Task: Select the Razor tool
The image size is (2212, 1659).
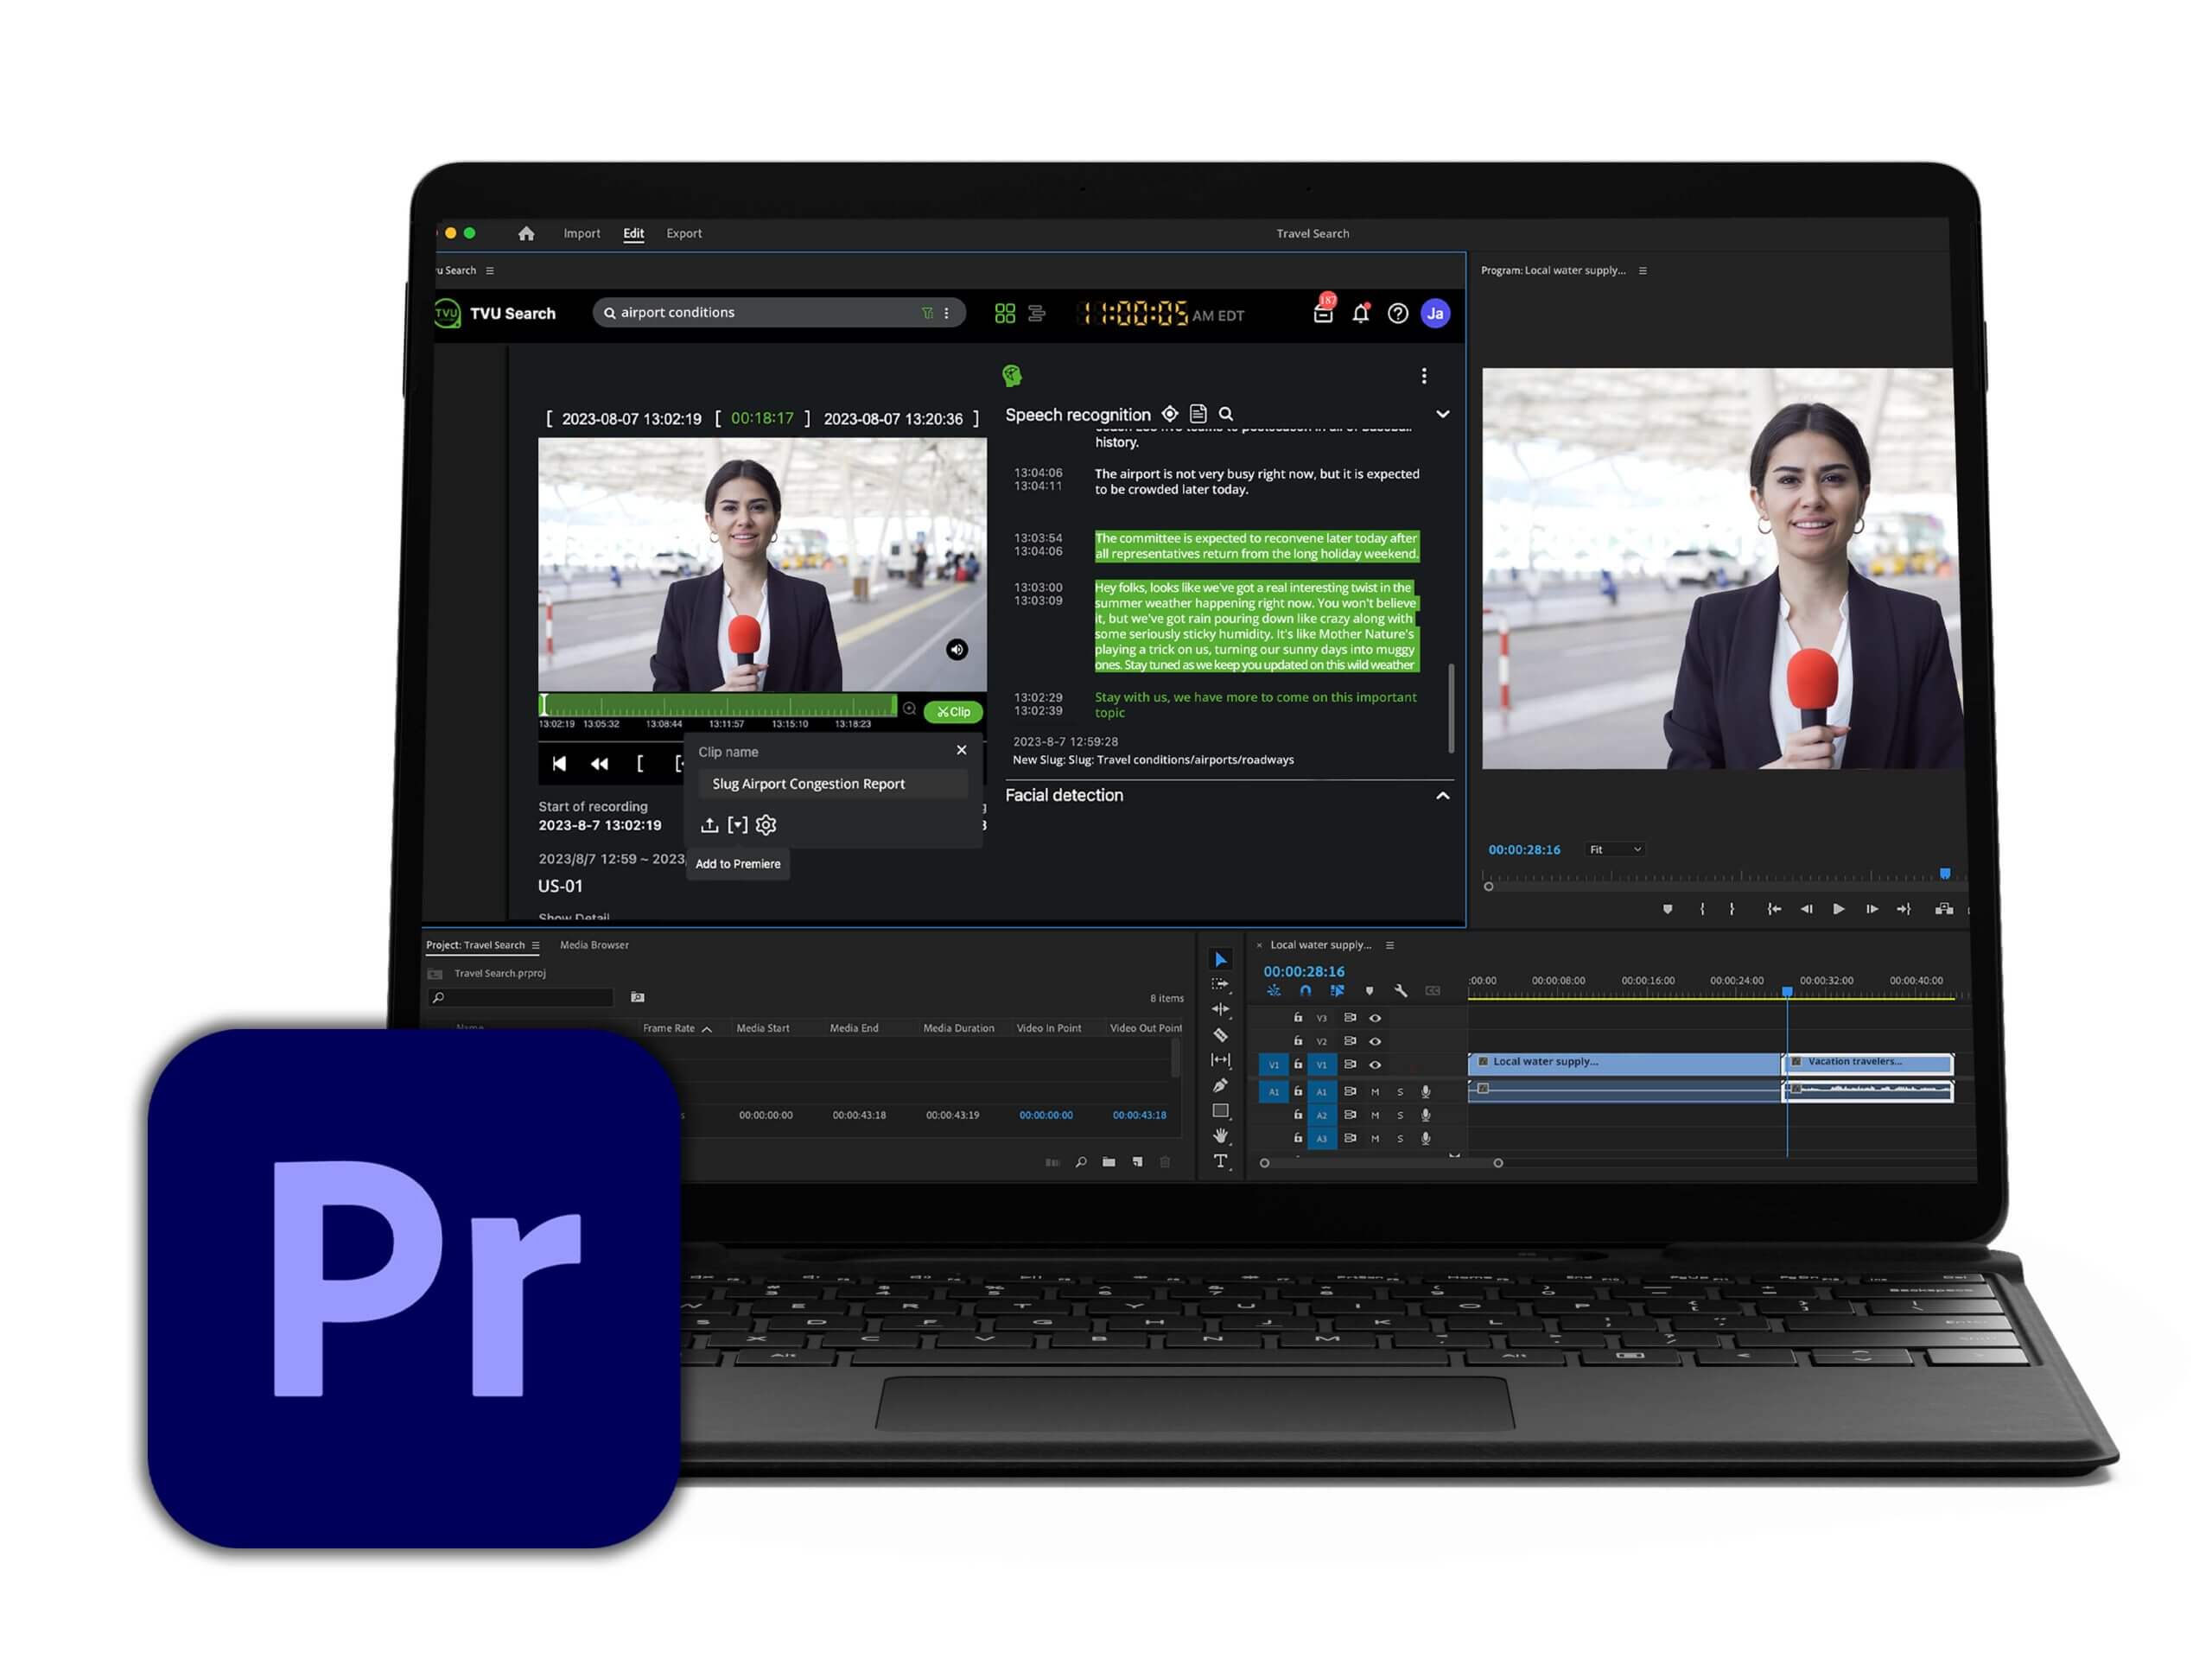Action: pyautogui.click(x=1220, y=1035)
